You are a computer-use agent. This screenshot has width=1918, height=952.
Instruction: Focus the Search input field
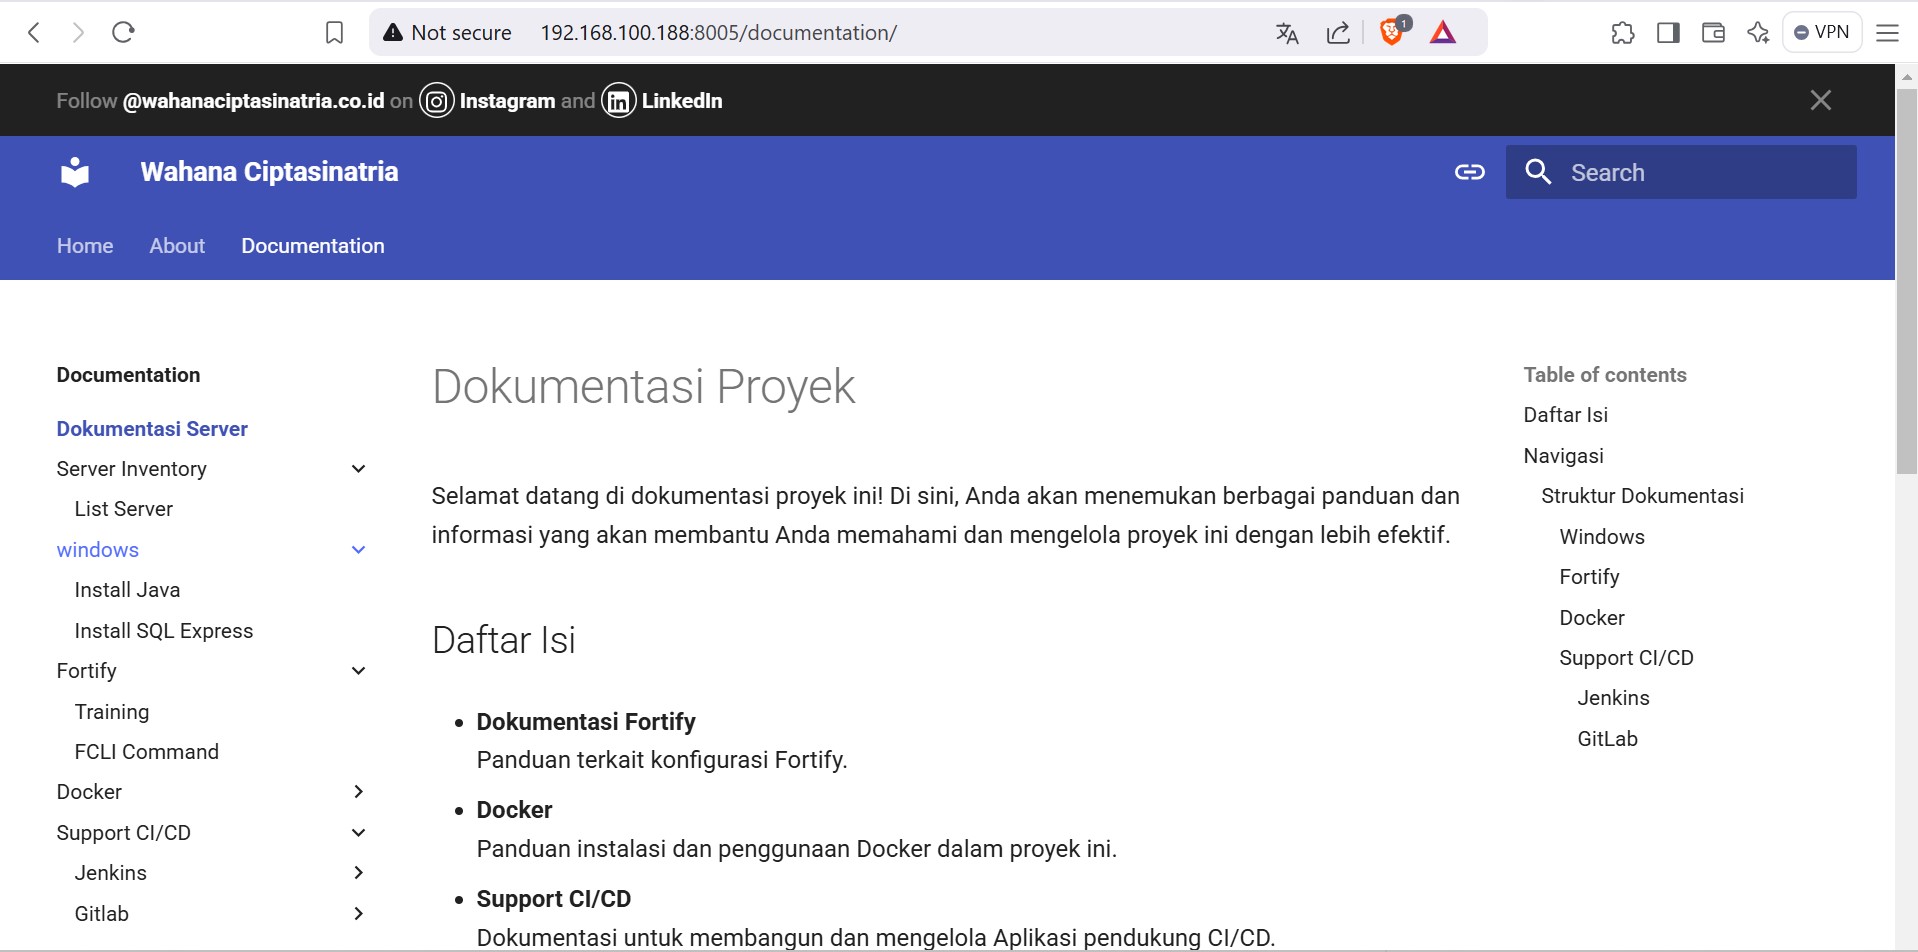click(1700, 172)
